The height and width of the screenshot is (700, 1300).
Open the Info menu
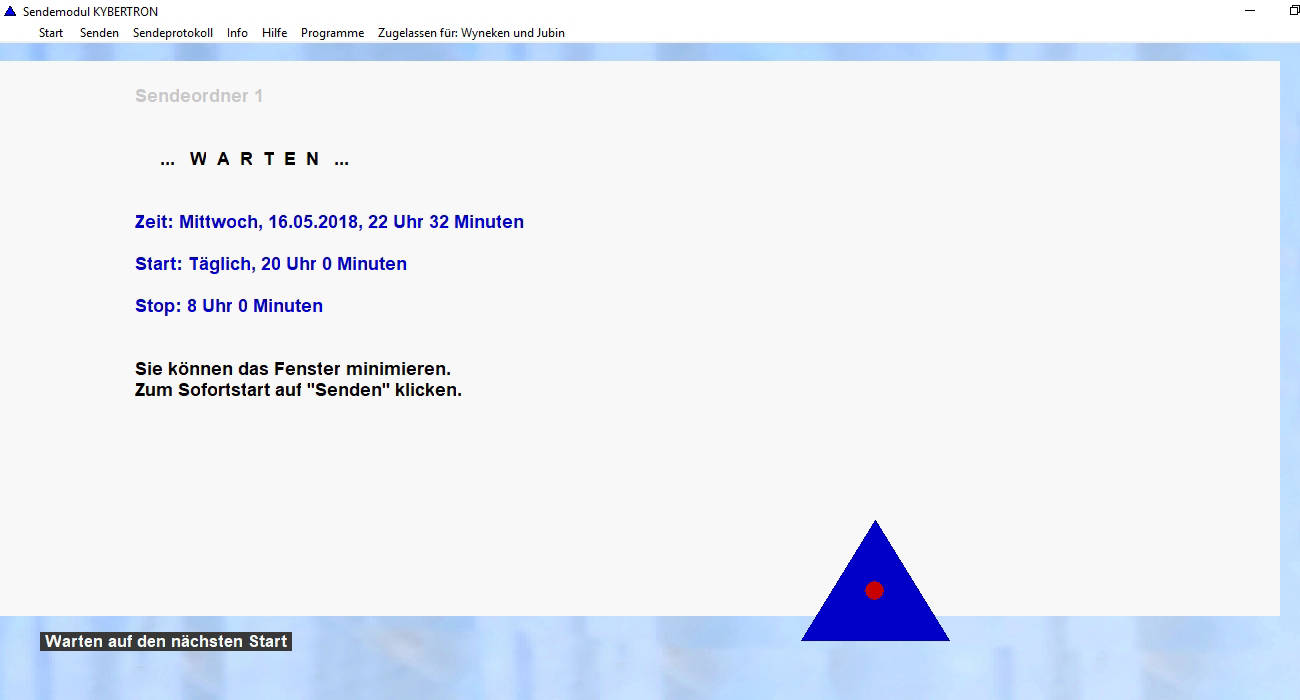pos(237,33)
